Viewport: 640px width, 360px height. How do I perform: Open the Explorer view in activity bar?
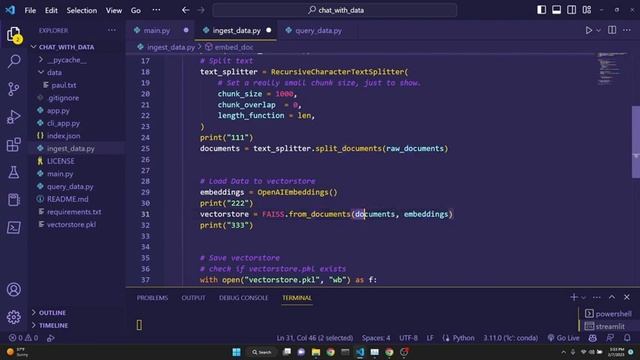tap(14, 34)
